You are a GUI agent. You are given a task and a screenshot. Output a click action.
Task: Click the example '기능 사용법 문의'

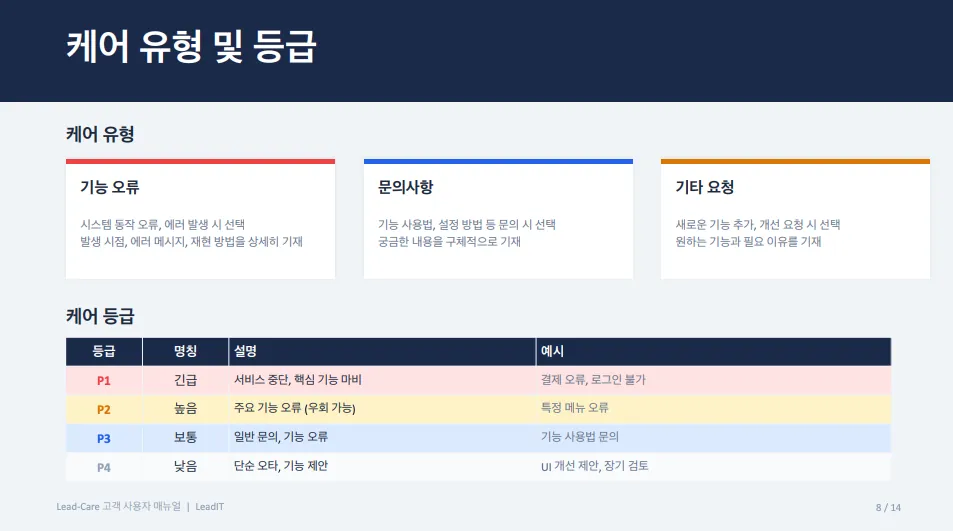(580, 437)
